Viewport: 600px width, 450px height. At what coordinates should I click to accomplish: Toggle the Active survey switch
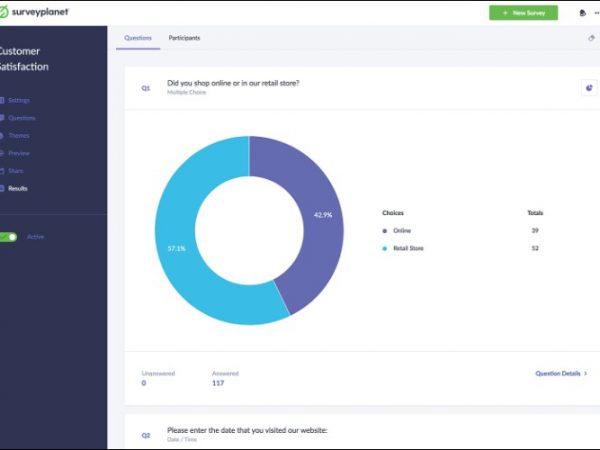pyautogui.click(x=9, y=237)
